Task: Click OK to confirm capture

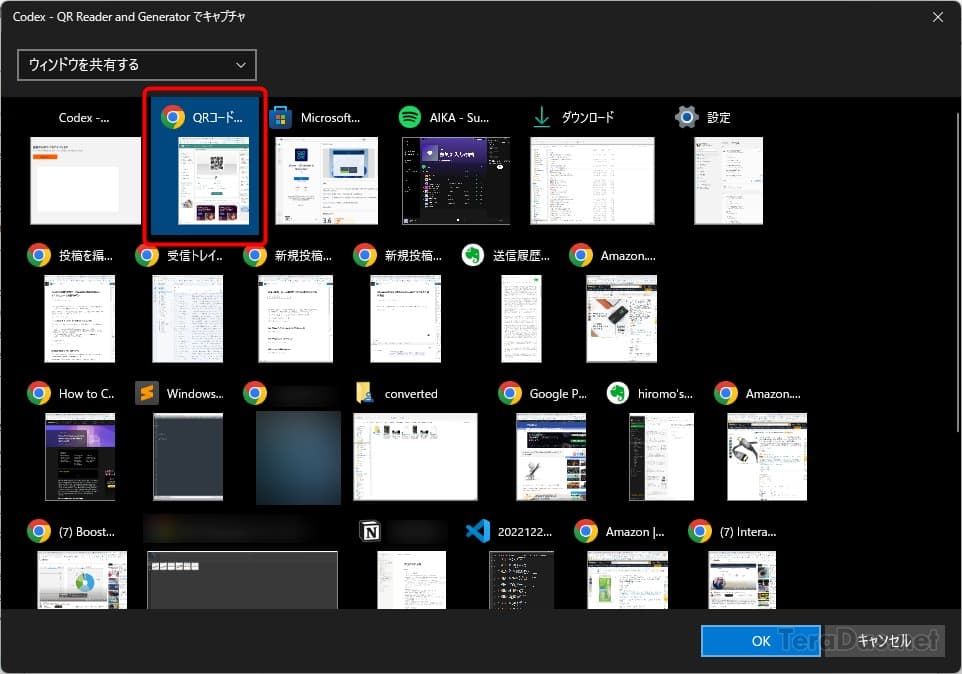Action: click(x=761, y=641)
